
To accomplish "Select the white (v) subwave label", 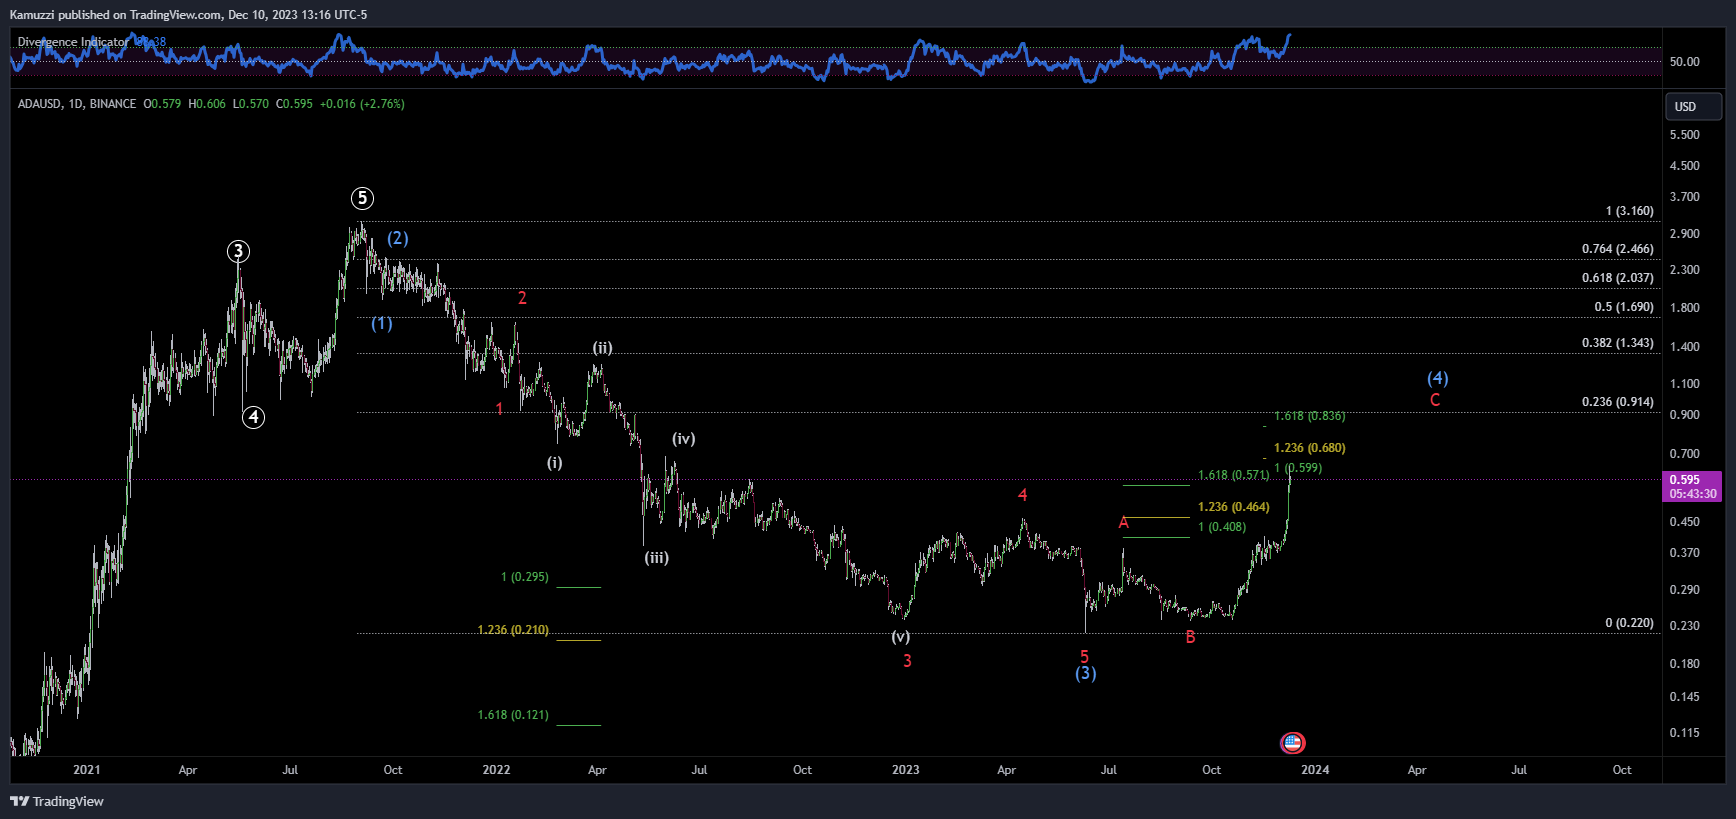I will pyautogui.click(x=900, y=637).
